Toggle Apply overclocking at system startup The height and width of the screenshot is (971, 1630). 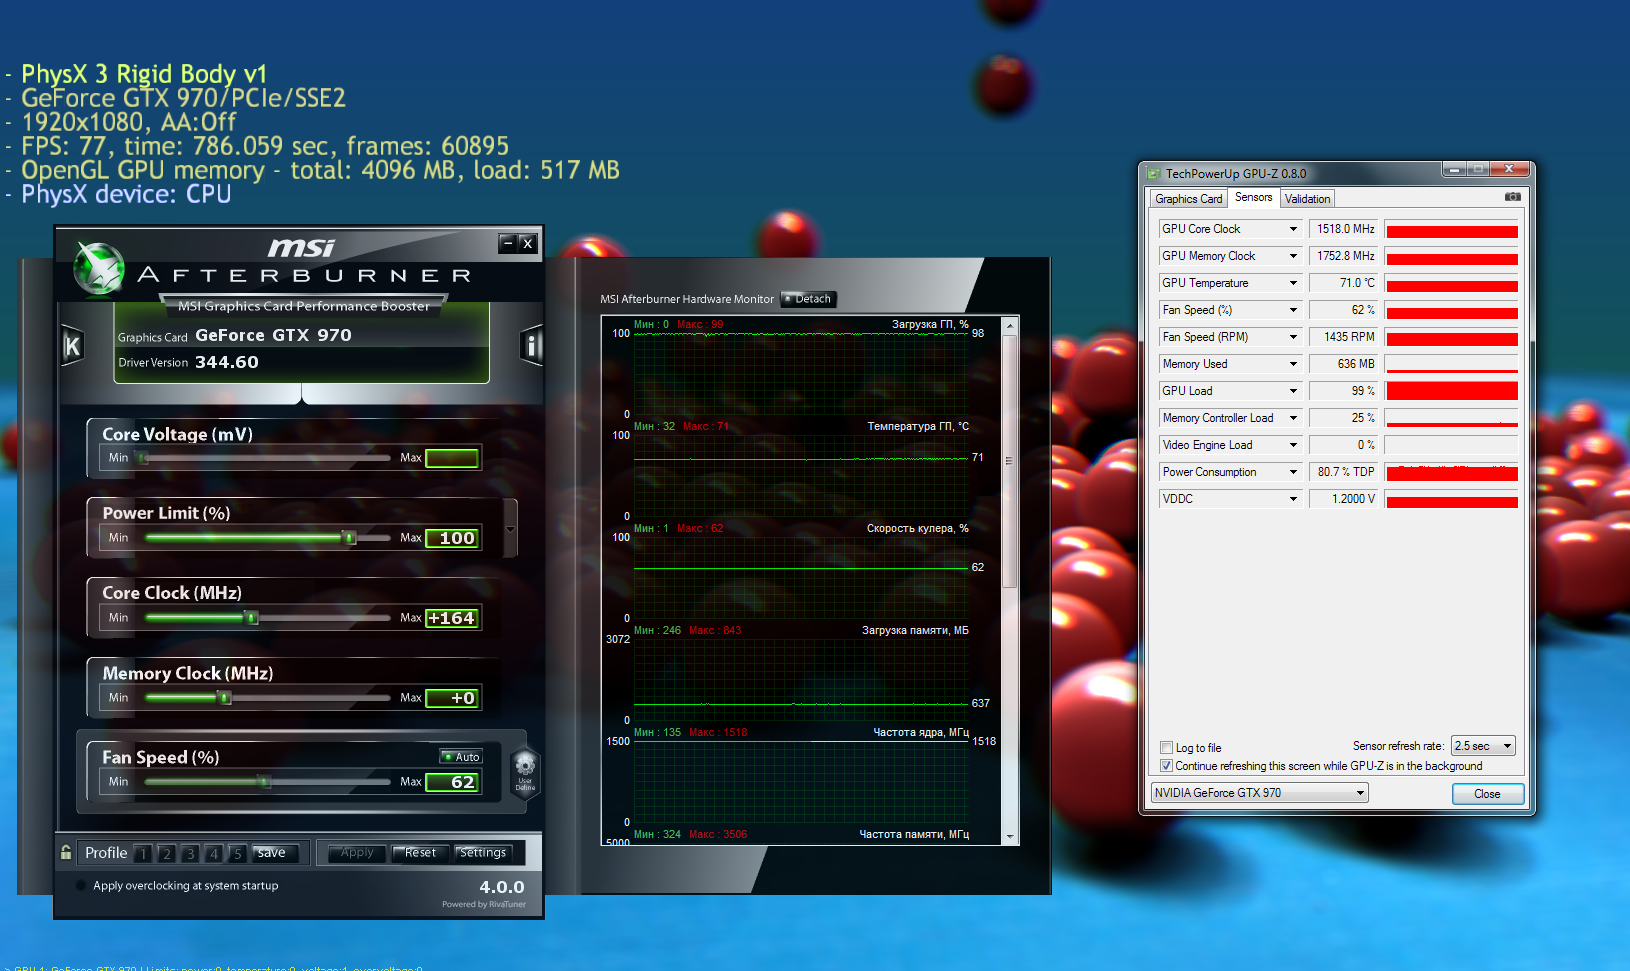(x=81, y=885)
